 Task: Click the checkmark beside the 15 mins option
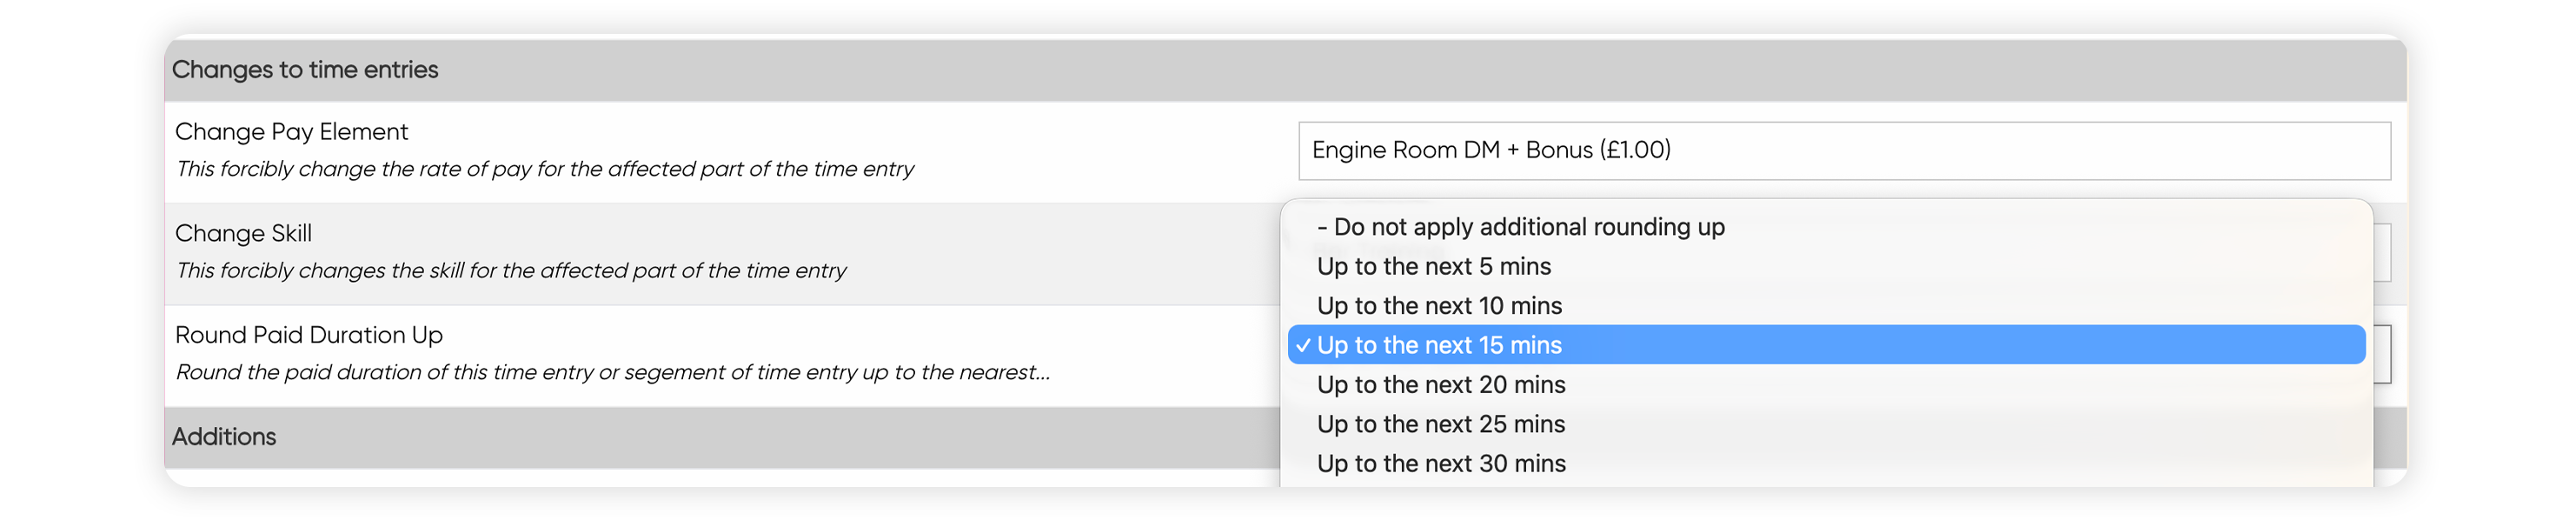(1303, 346)
